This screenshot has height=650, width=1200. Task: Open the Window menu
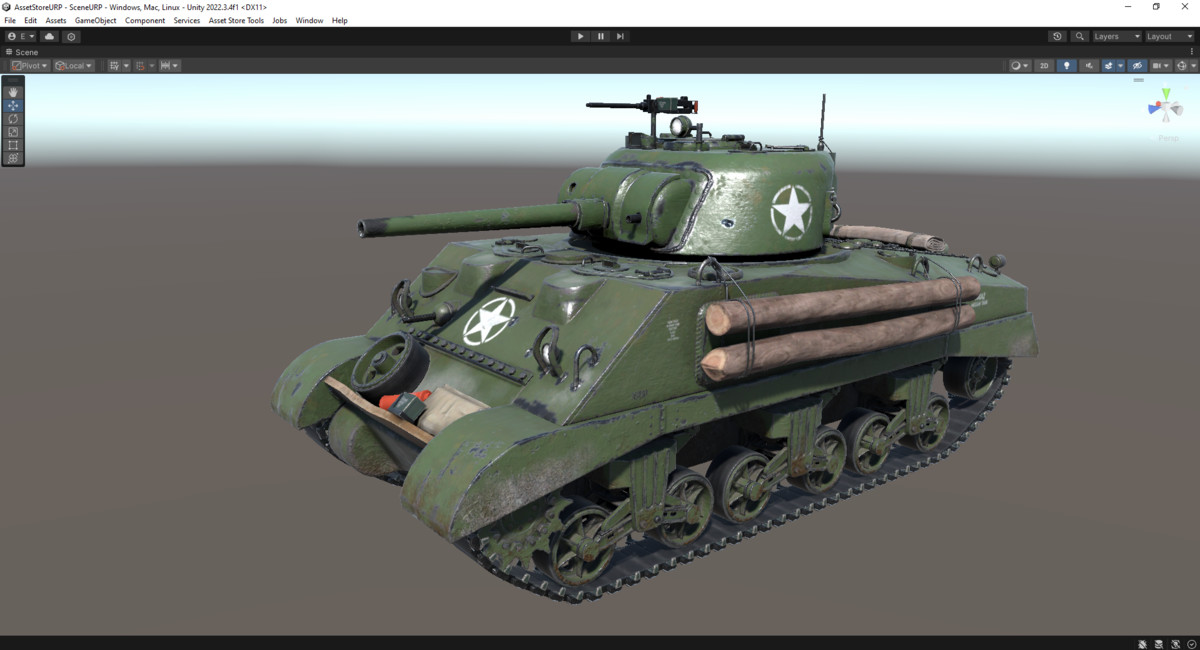309,20
